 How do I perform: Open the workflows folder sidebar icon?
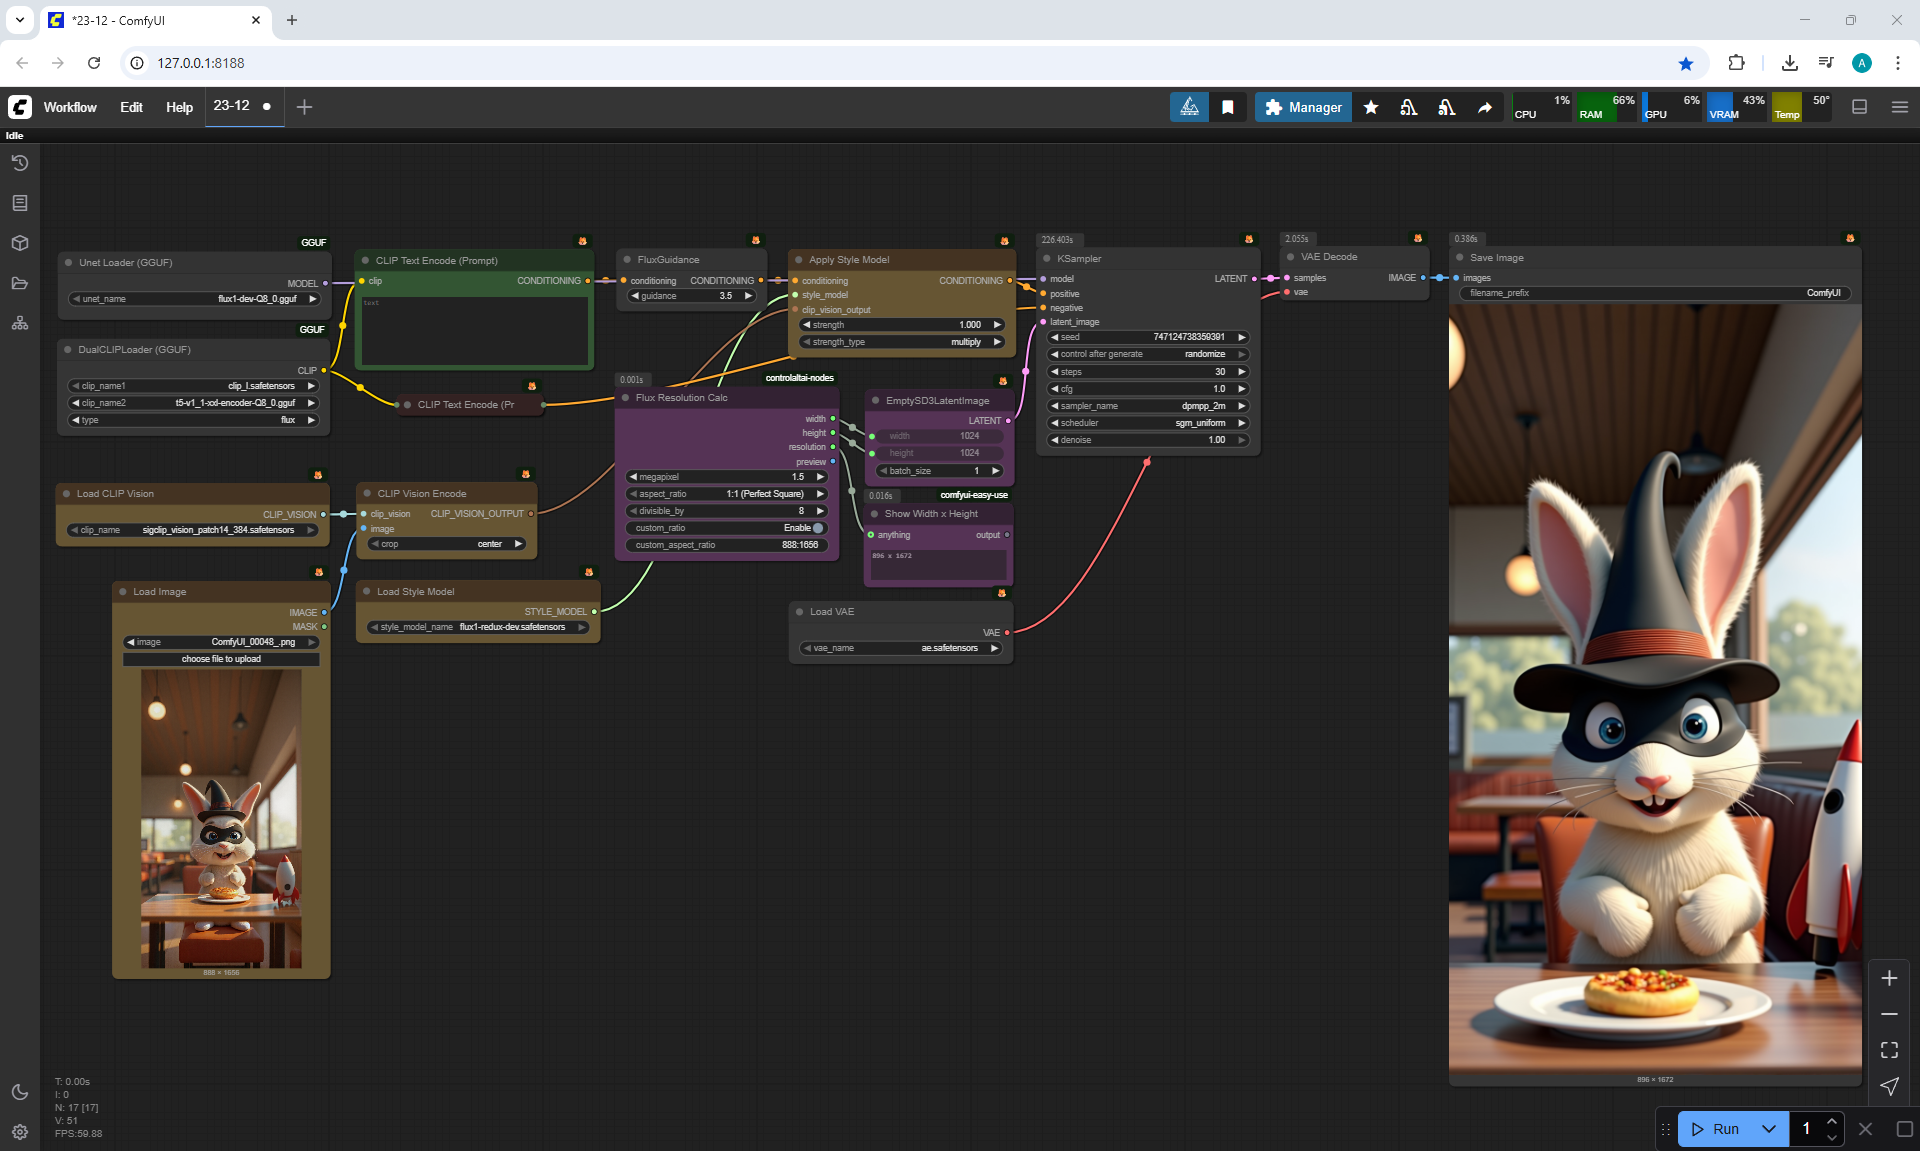pos(20,283)
